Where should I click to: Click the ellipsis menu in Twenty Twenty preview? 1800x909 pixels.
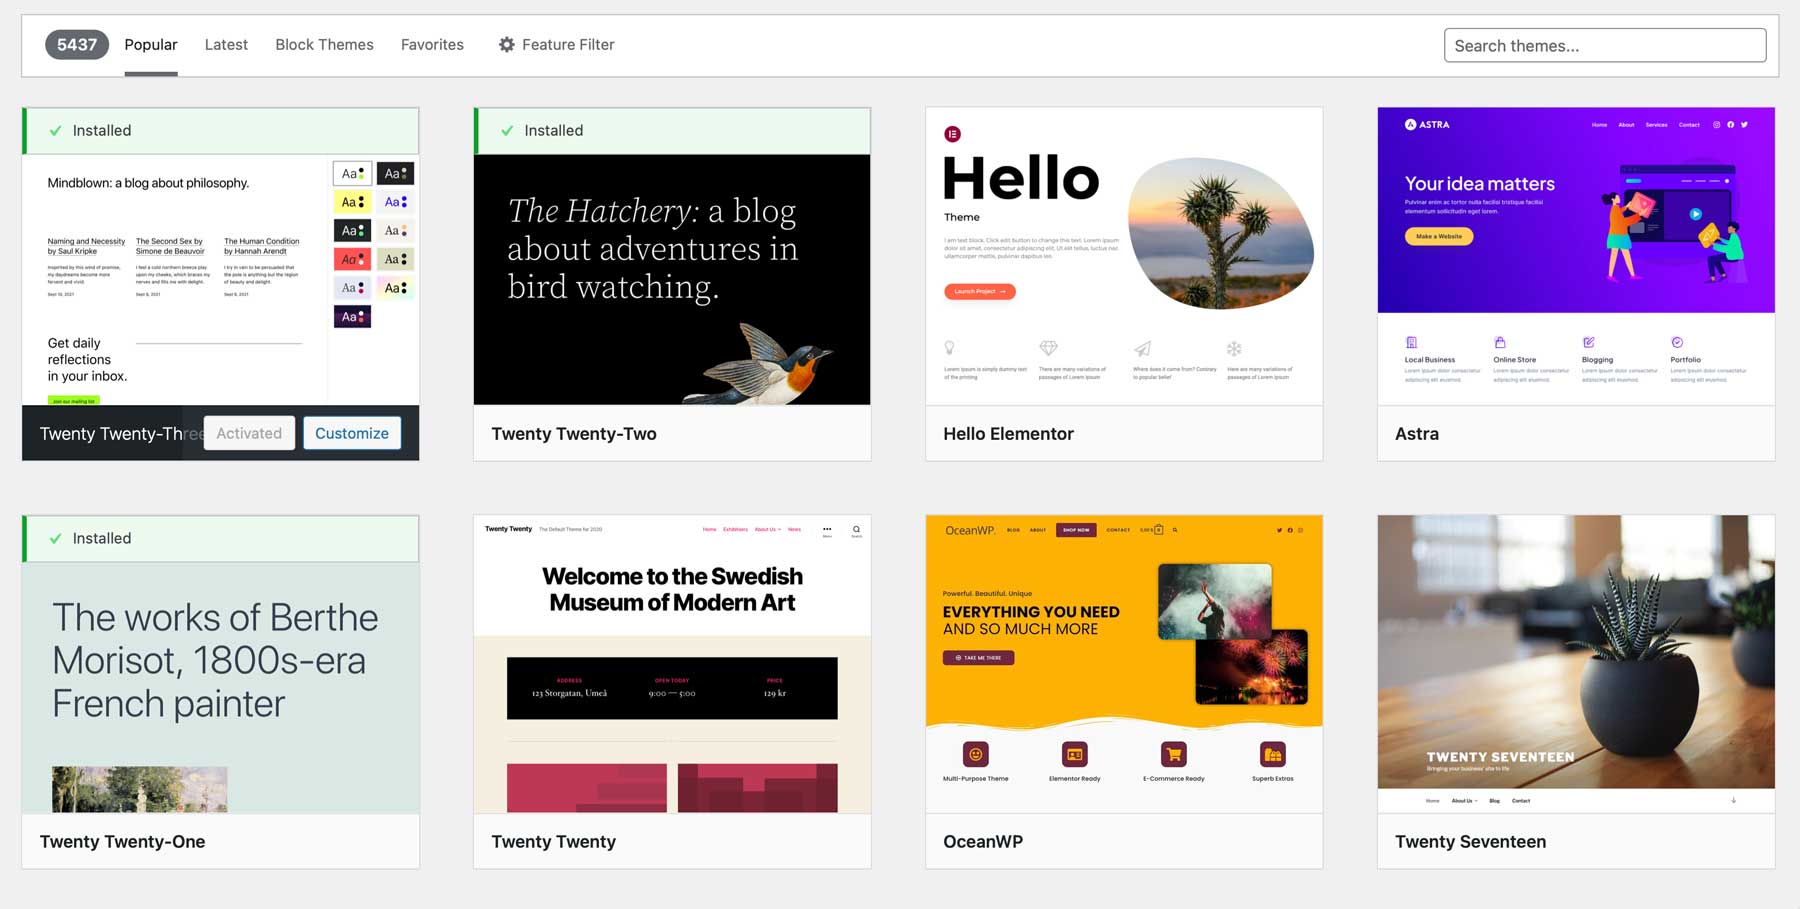(827, 529)
